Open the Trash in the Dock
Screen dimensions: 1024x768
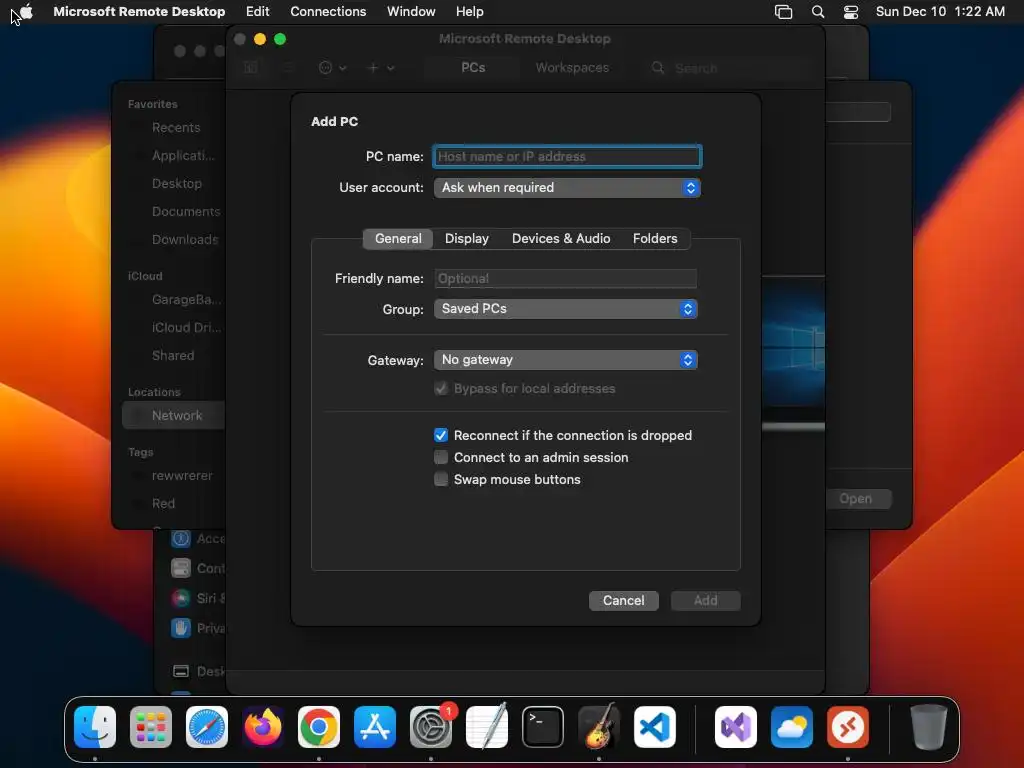click(929, 727)
